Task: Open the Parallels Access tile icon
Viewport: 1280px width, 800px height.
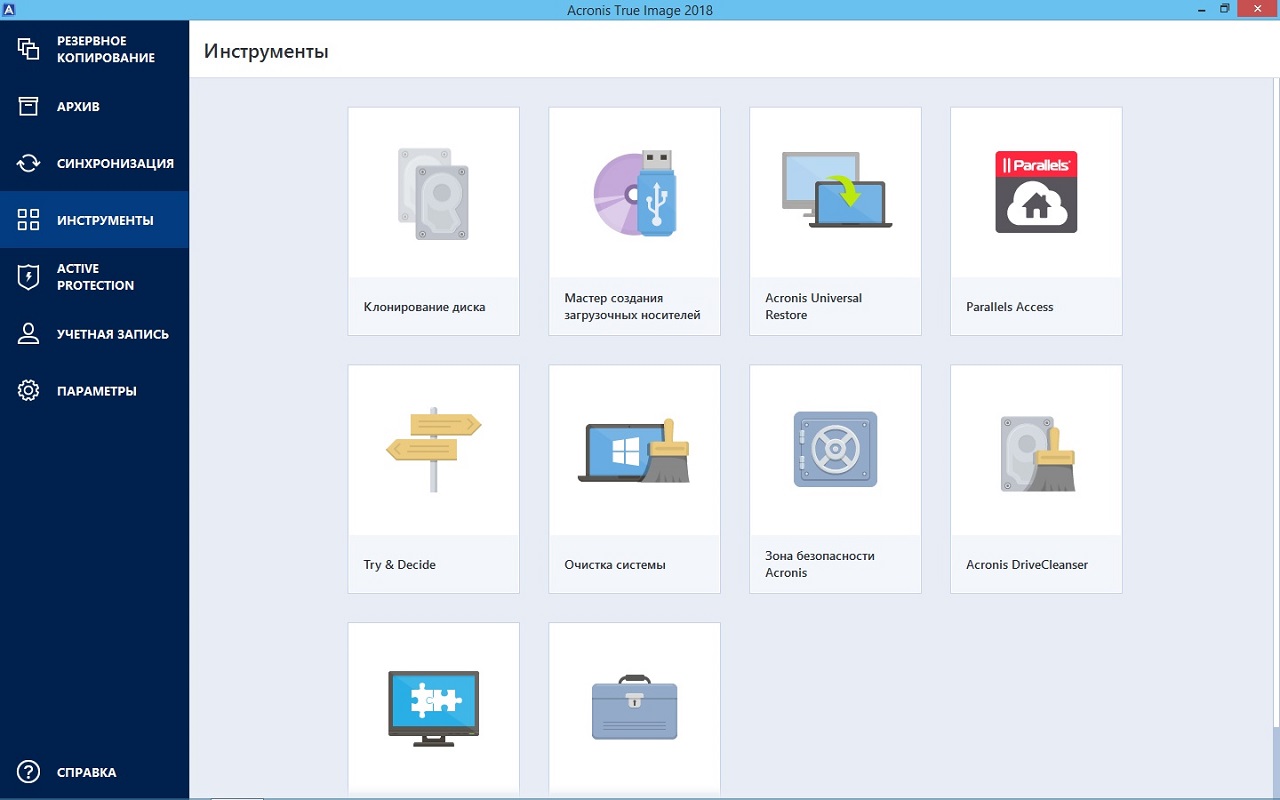Action: pyautogui.click(x=1036, y=192)
